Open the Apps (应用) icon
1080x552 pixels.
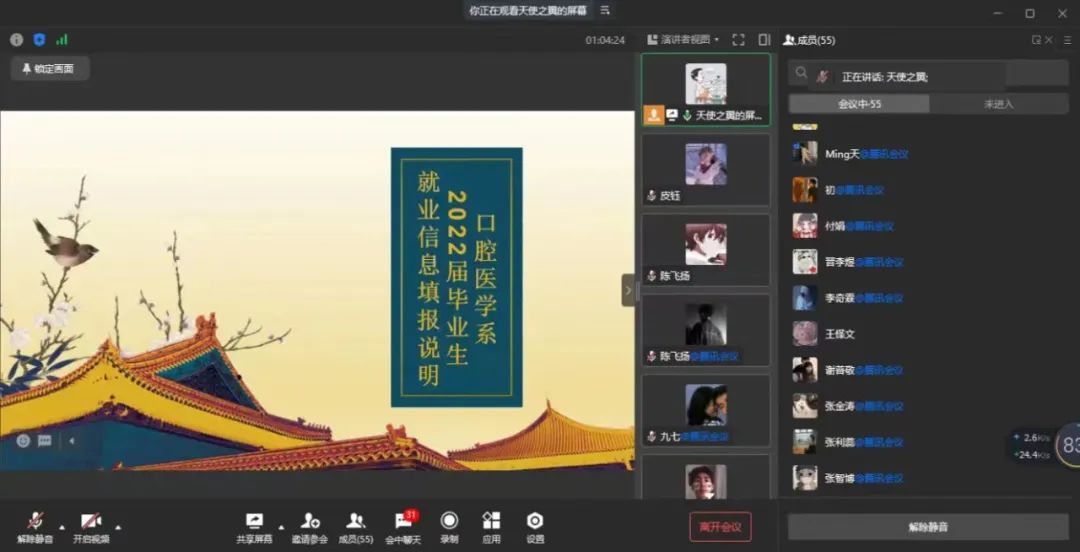click(x=491, y=521)
